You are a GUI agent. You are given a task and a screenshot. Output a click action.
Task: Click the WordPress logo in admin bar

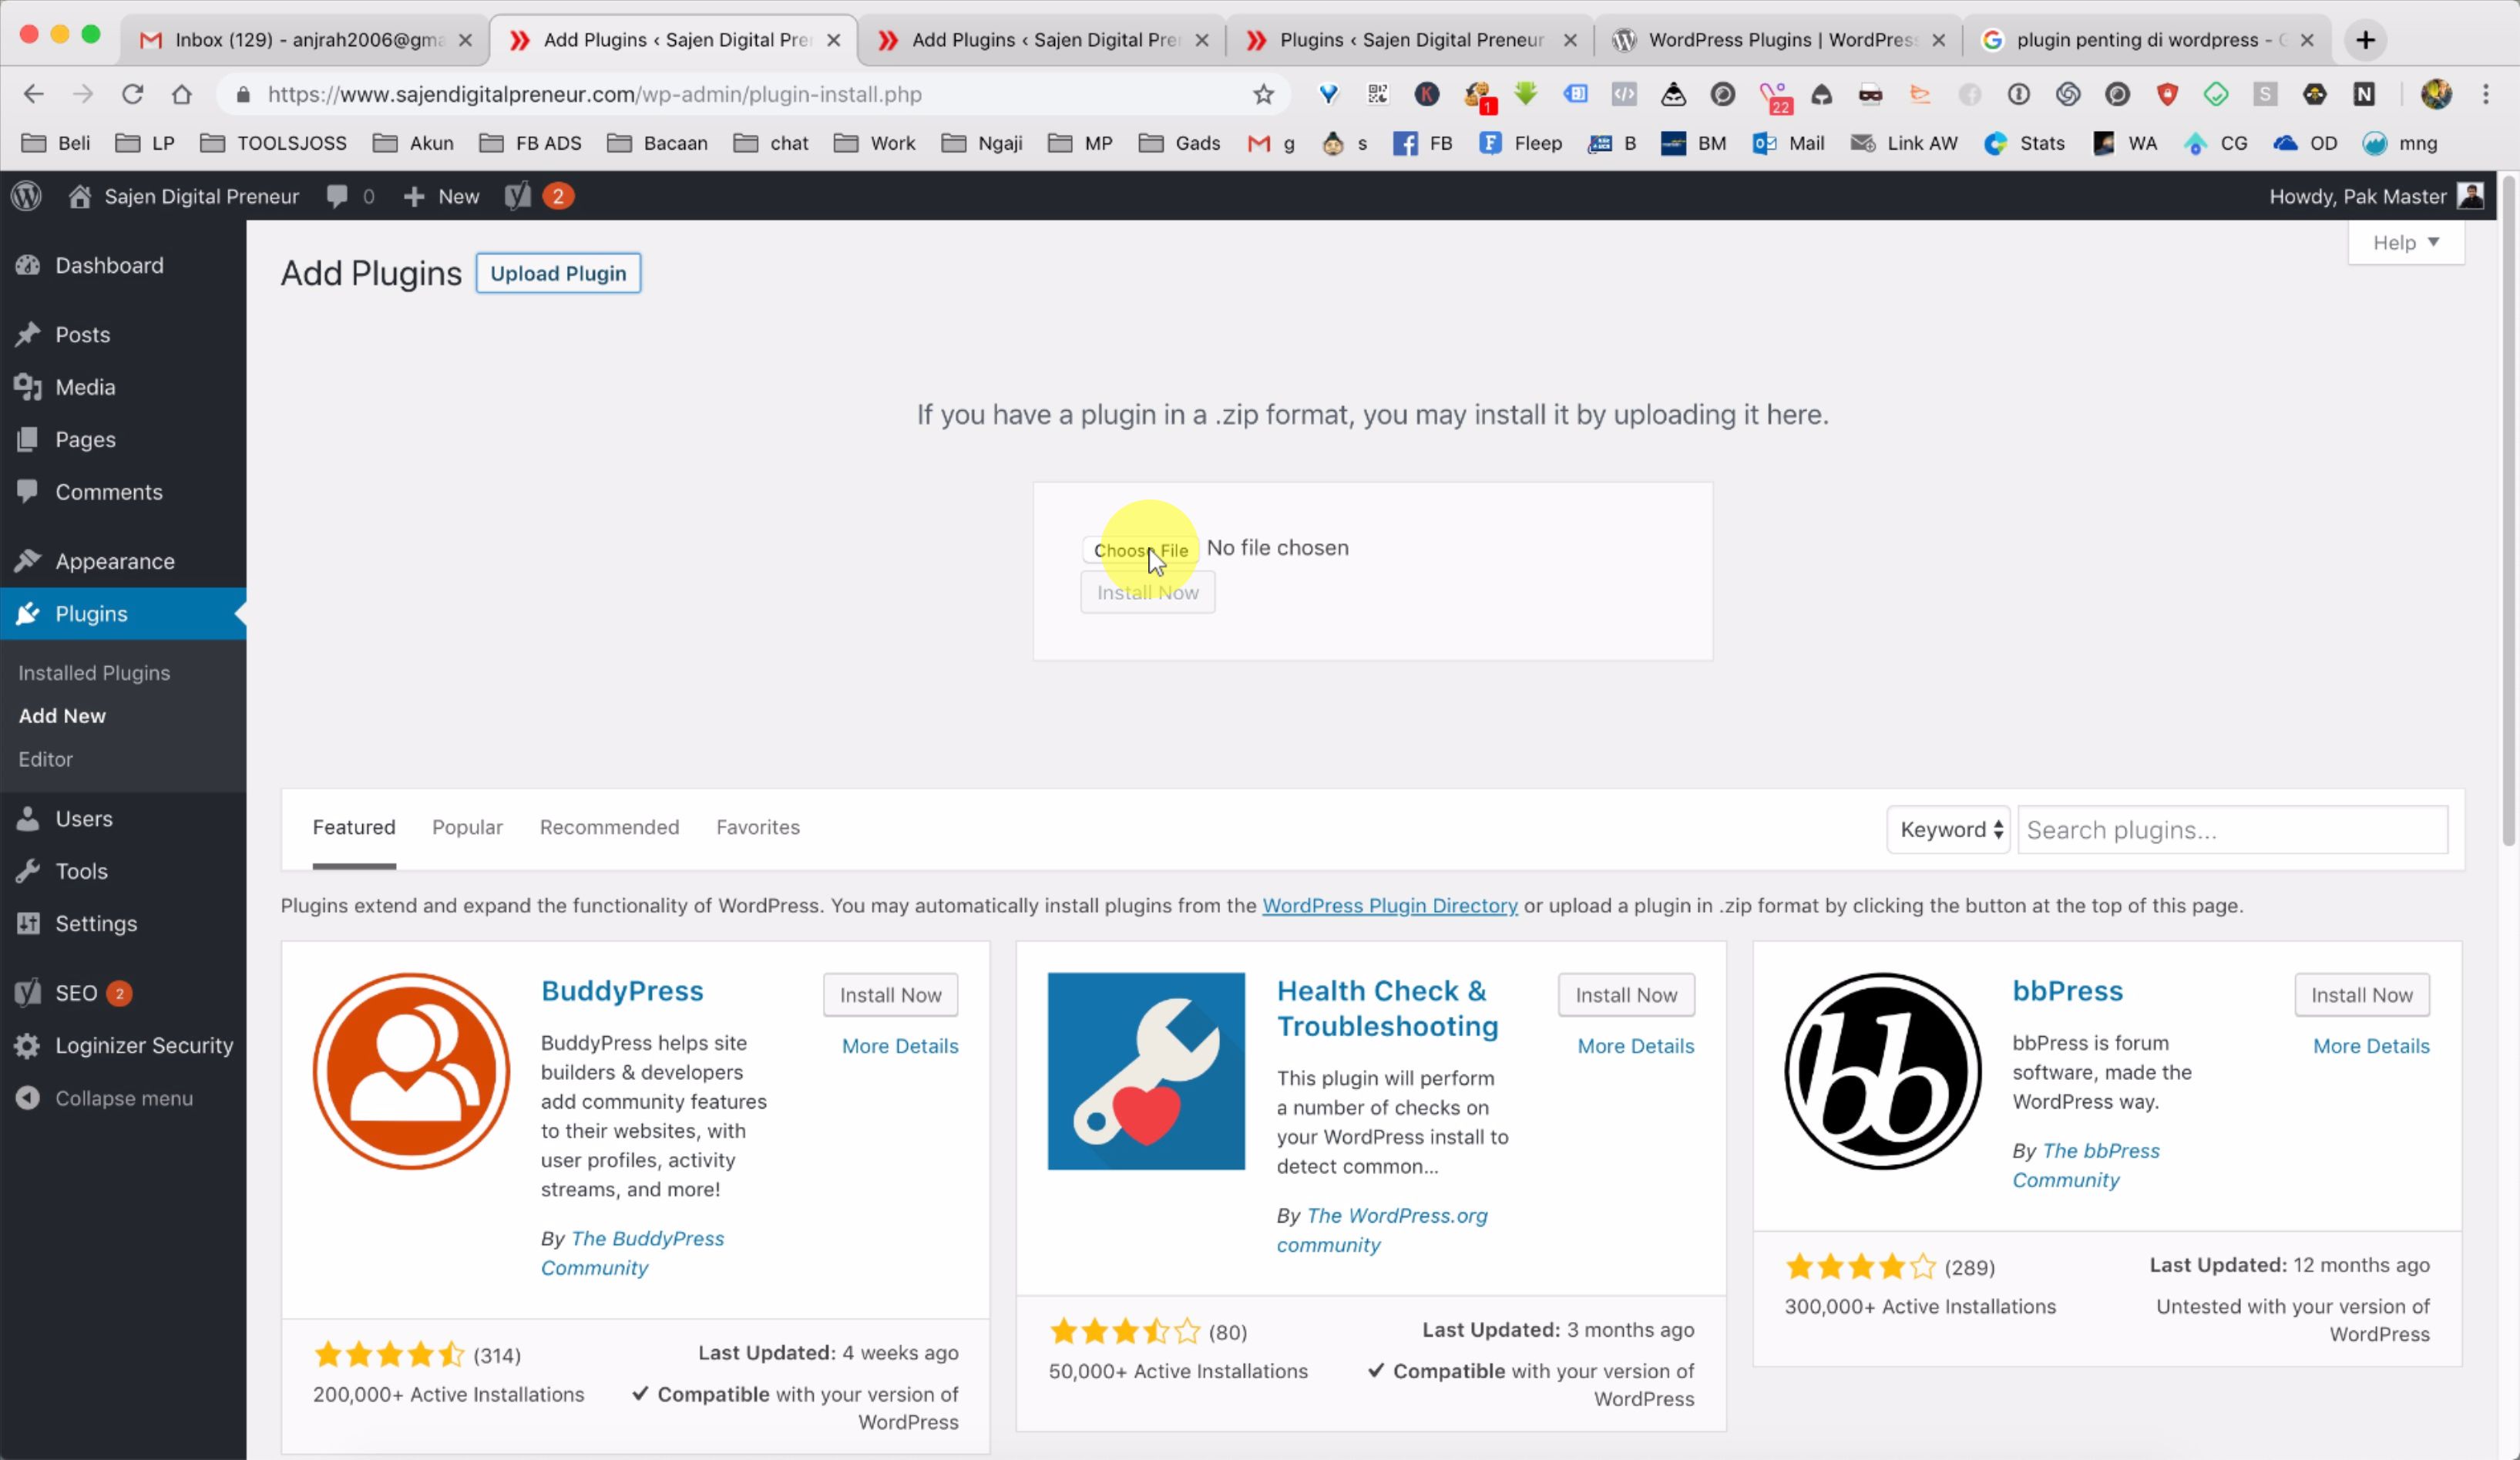(27, 196)
